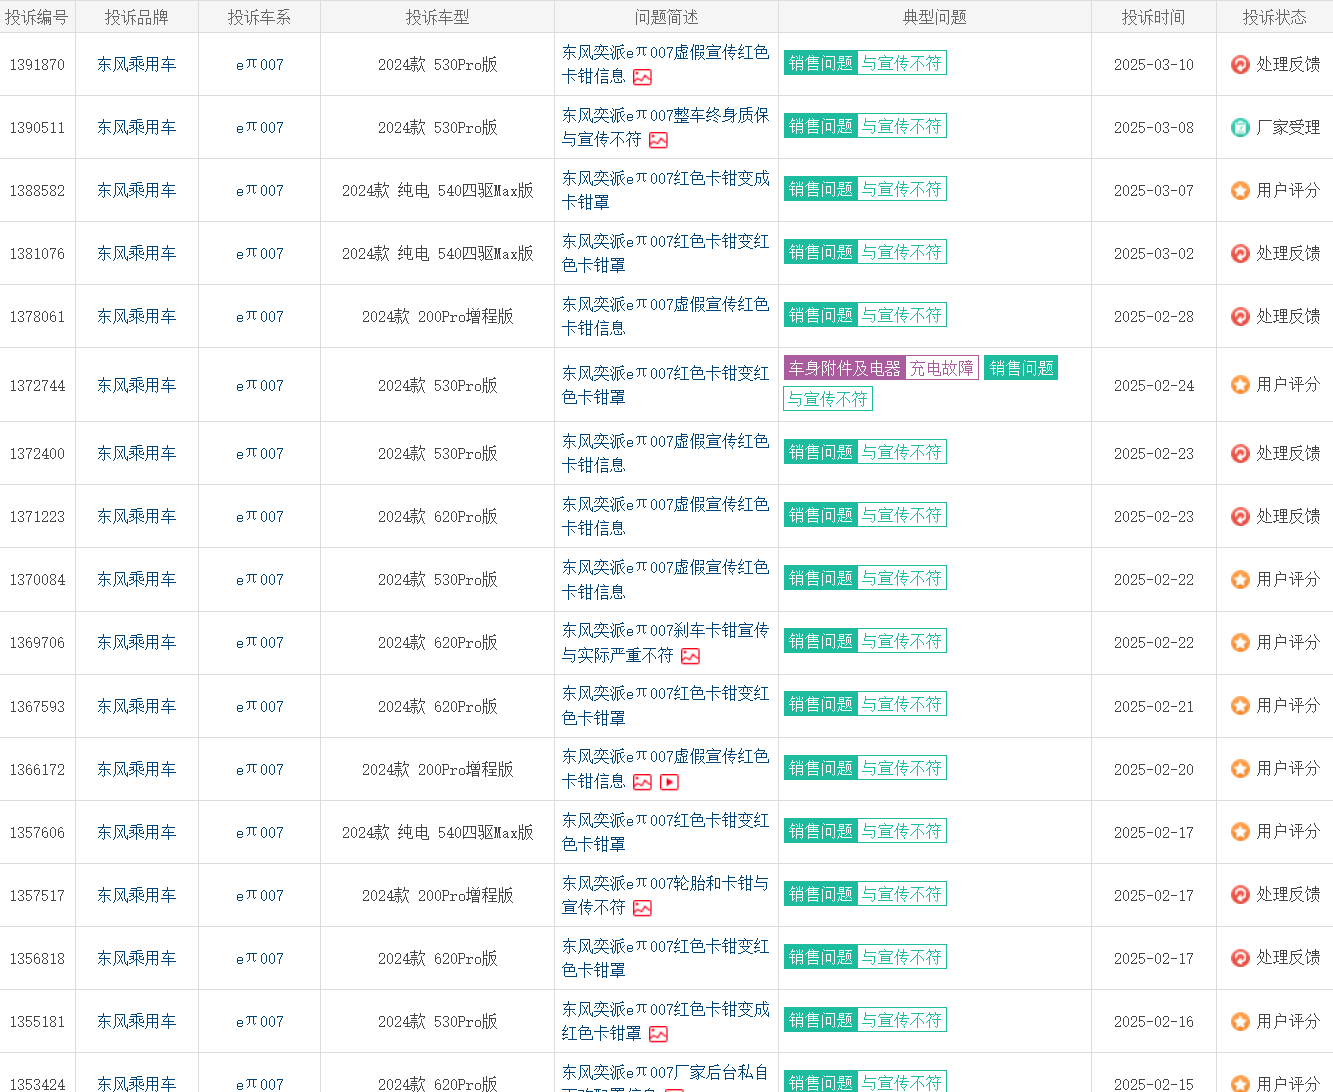Click the orange 用户评分 star icon for complaint 1388582
The height and width of the screenshot is (1092, 1333).
(1240, 190)
